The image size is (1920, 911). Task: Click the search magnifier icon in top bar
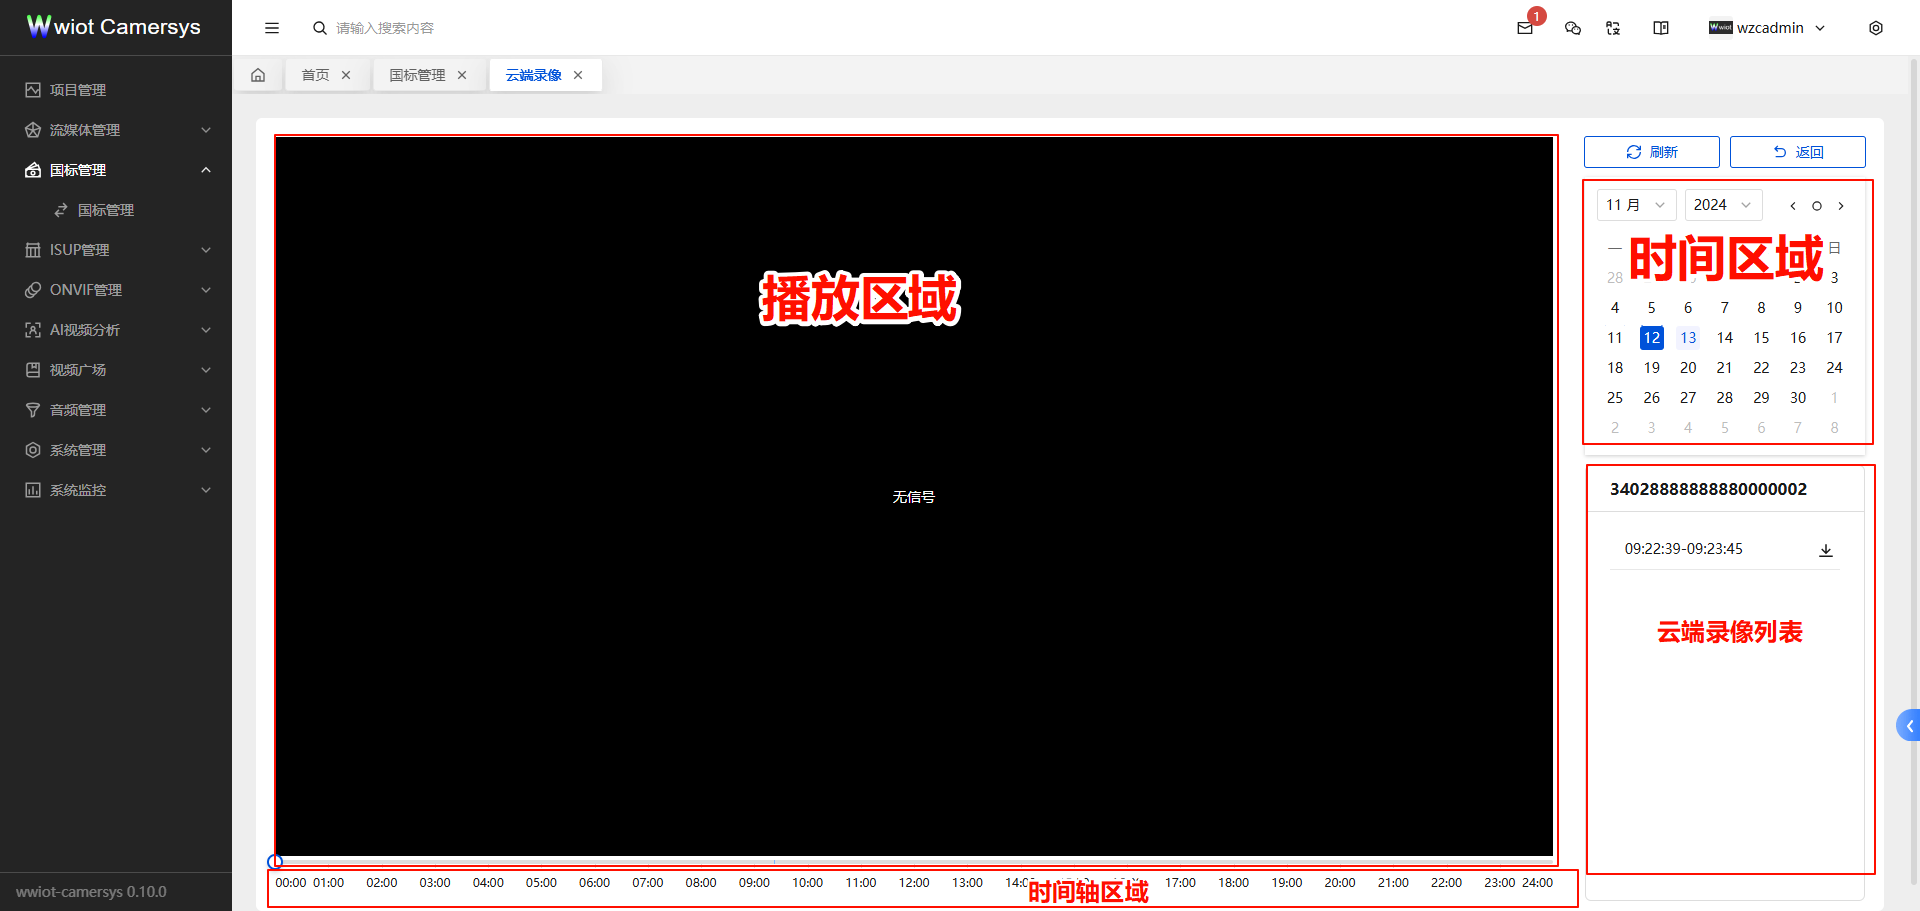coord(319,28)
